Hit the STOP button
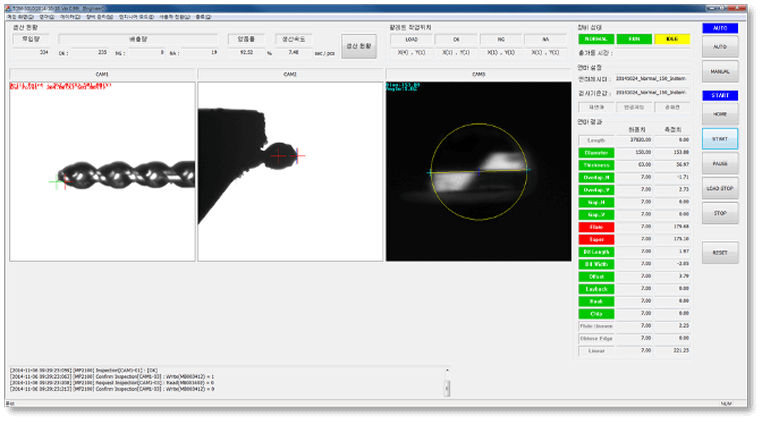The width and height of the screenshot is (762, 422). (720, 213)
